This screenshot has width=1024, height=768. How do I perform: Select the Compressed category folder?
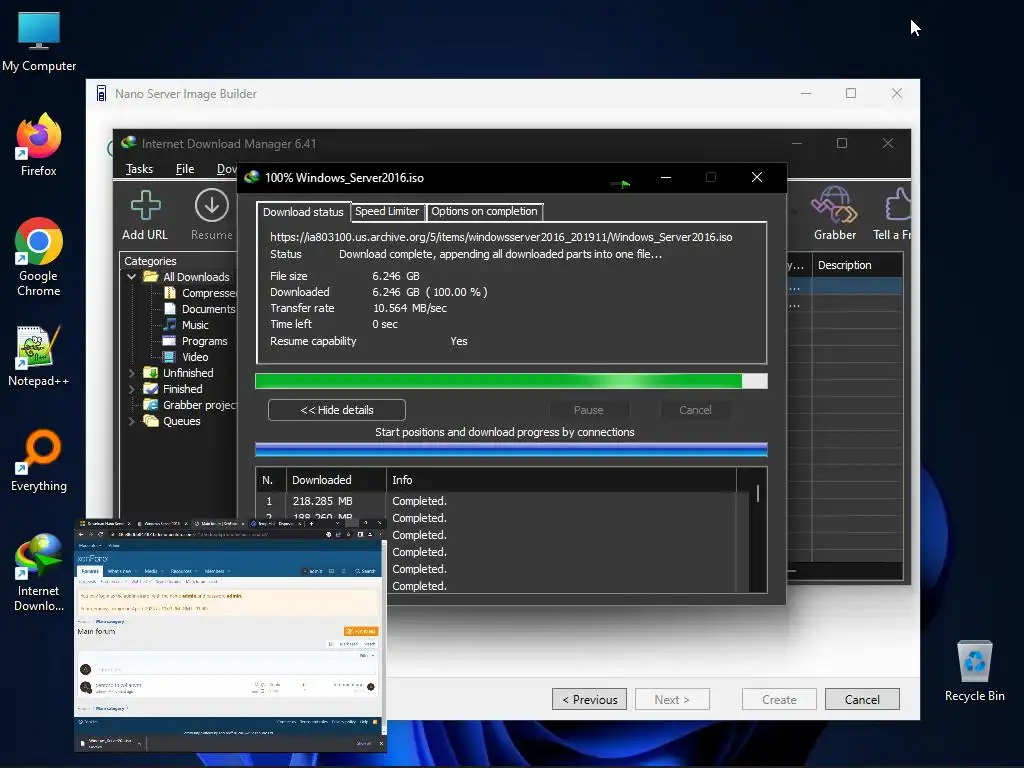coord(199,293)
